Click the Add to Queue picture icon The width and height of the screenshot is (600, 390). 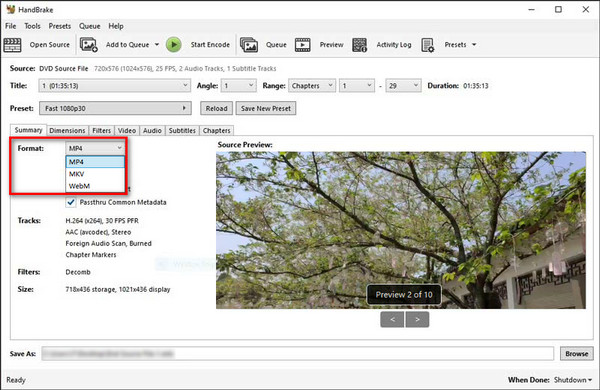coord(88,45)
